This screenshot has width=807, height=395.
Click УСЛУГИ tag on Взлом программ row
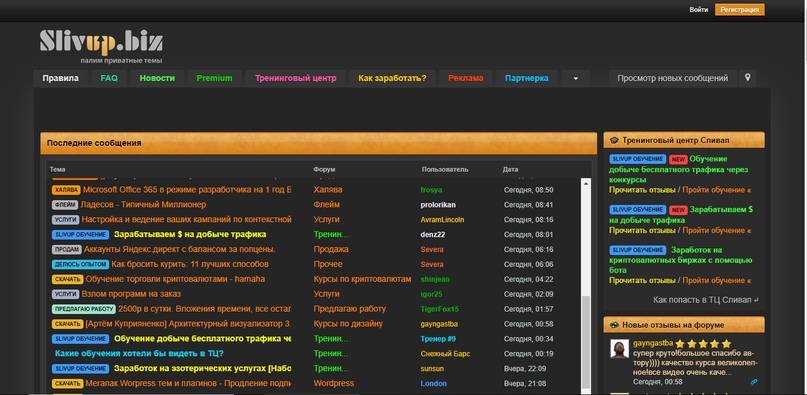(x=65, y=295)
